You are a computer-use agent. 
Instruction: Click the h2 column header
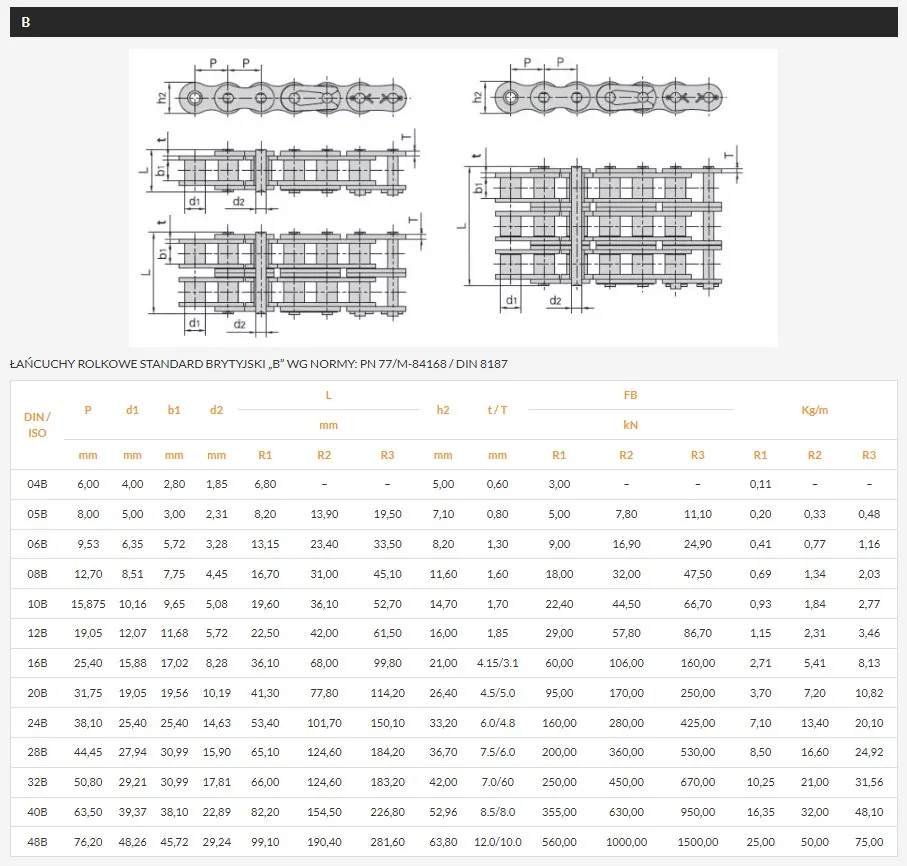pyautogui.click(x=443, y=410)
